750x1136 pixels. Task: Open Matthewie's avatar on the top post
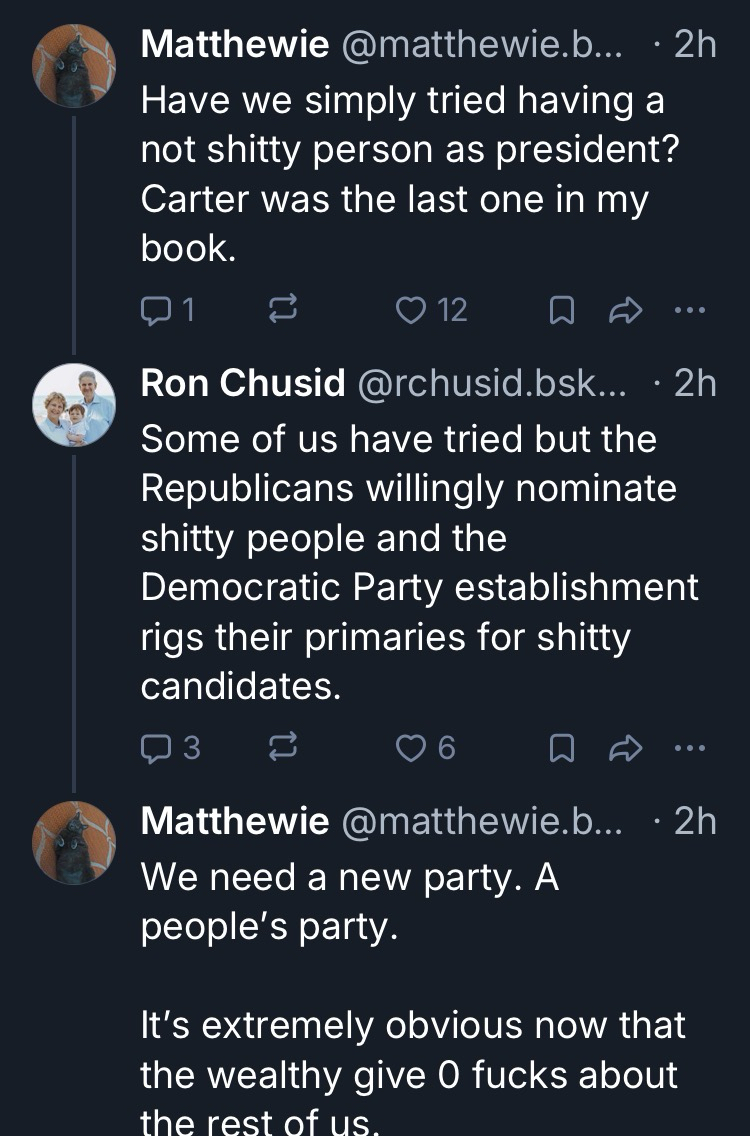(x=74, y=66)
